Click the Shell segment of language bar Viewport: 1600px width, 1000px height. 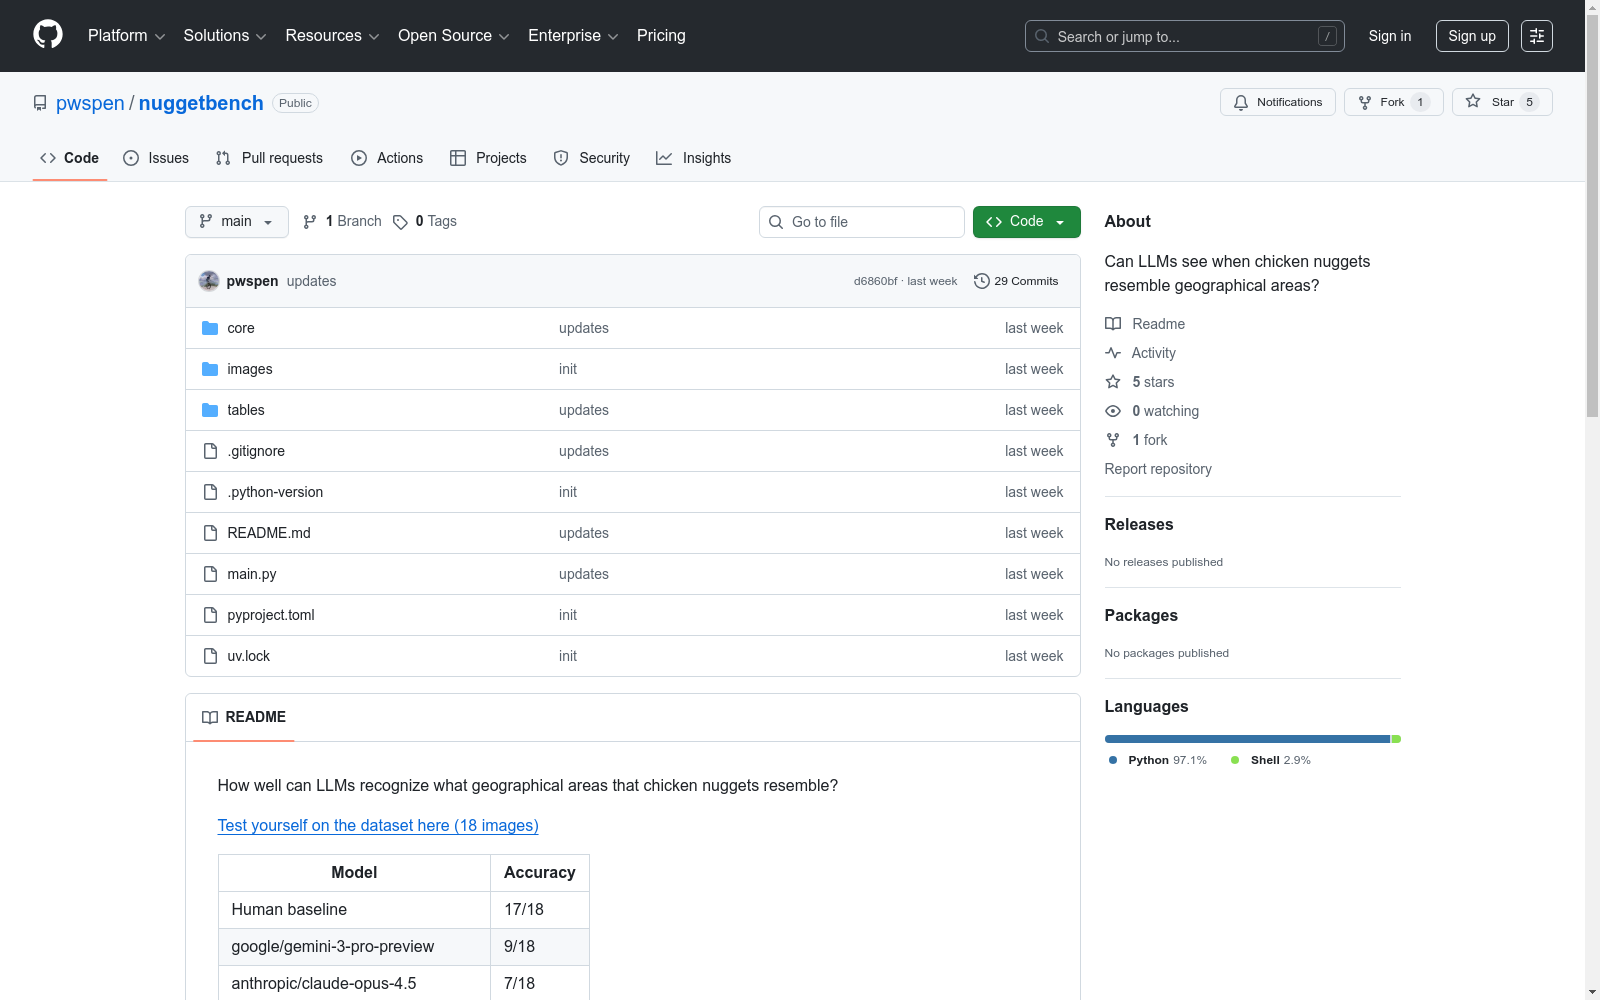pyautogui.click(x=1396, y=739)
